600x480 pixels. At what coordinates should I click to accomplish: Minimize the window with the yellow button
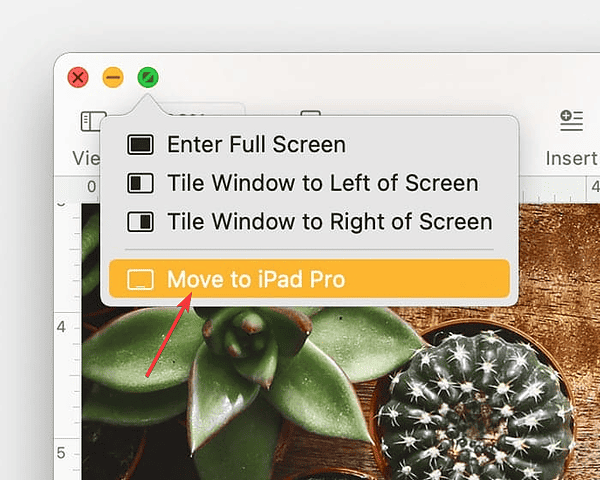click(x=113, y=77)
